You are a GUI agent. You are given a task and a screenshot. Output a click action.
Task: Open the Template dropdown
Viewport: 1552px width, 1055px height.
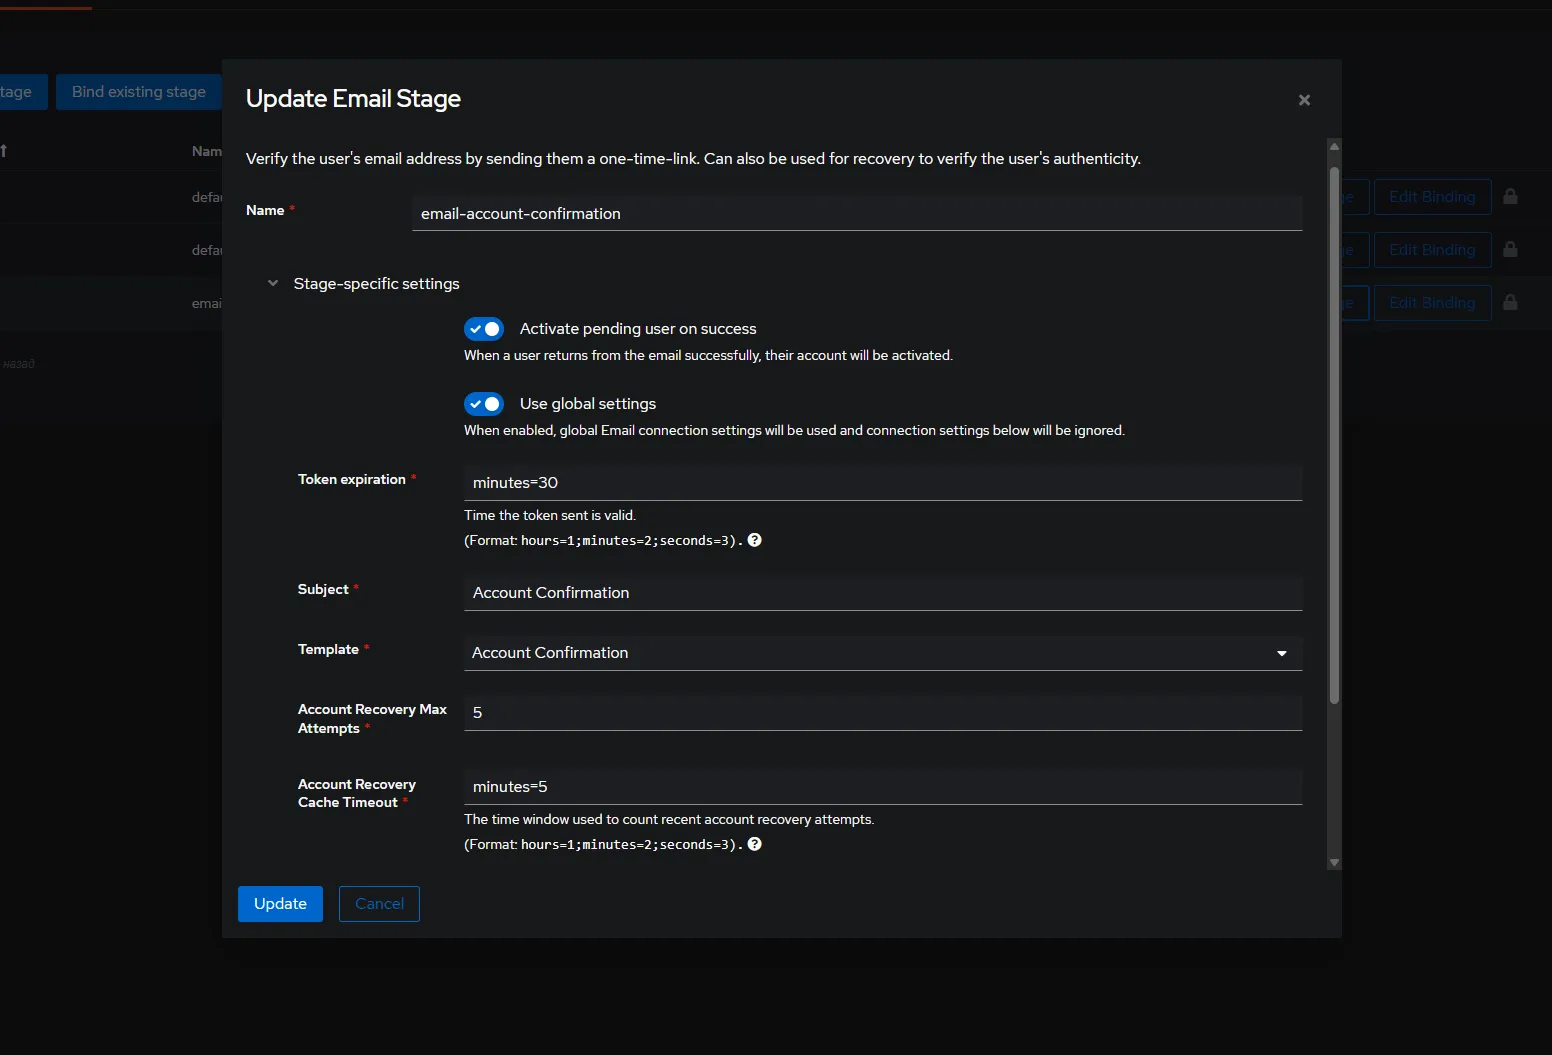882,653
